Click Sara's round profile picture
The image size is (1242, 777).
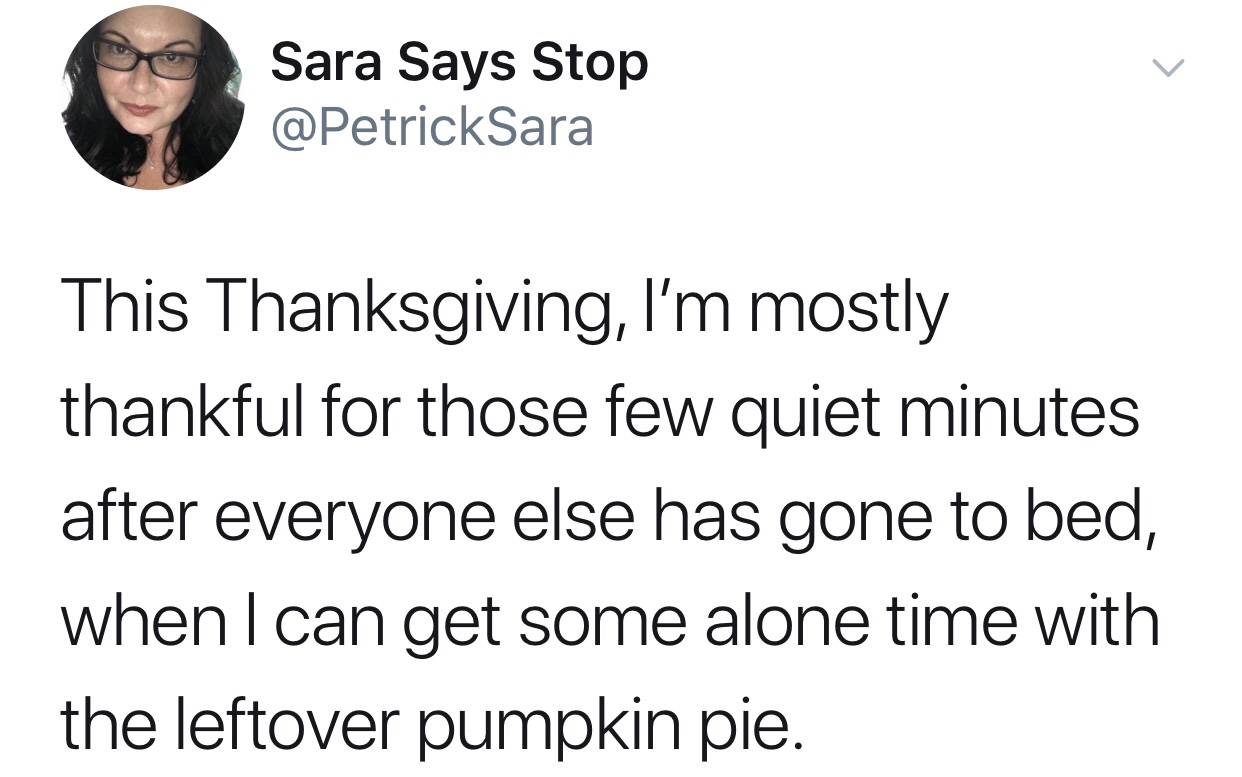click(152, 98)
